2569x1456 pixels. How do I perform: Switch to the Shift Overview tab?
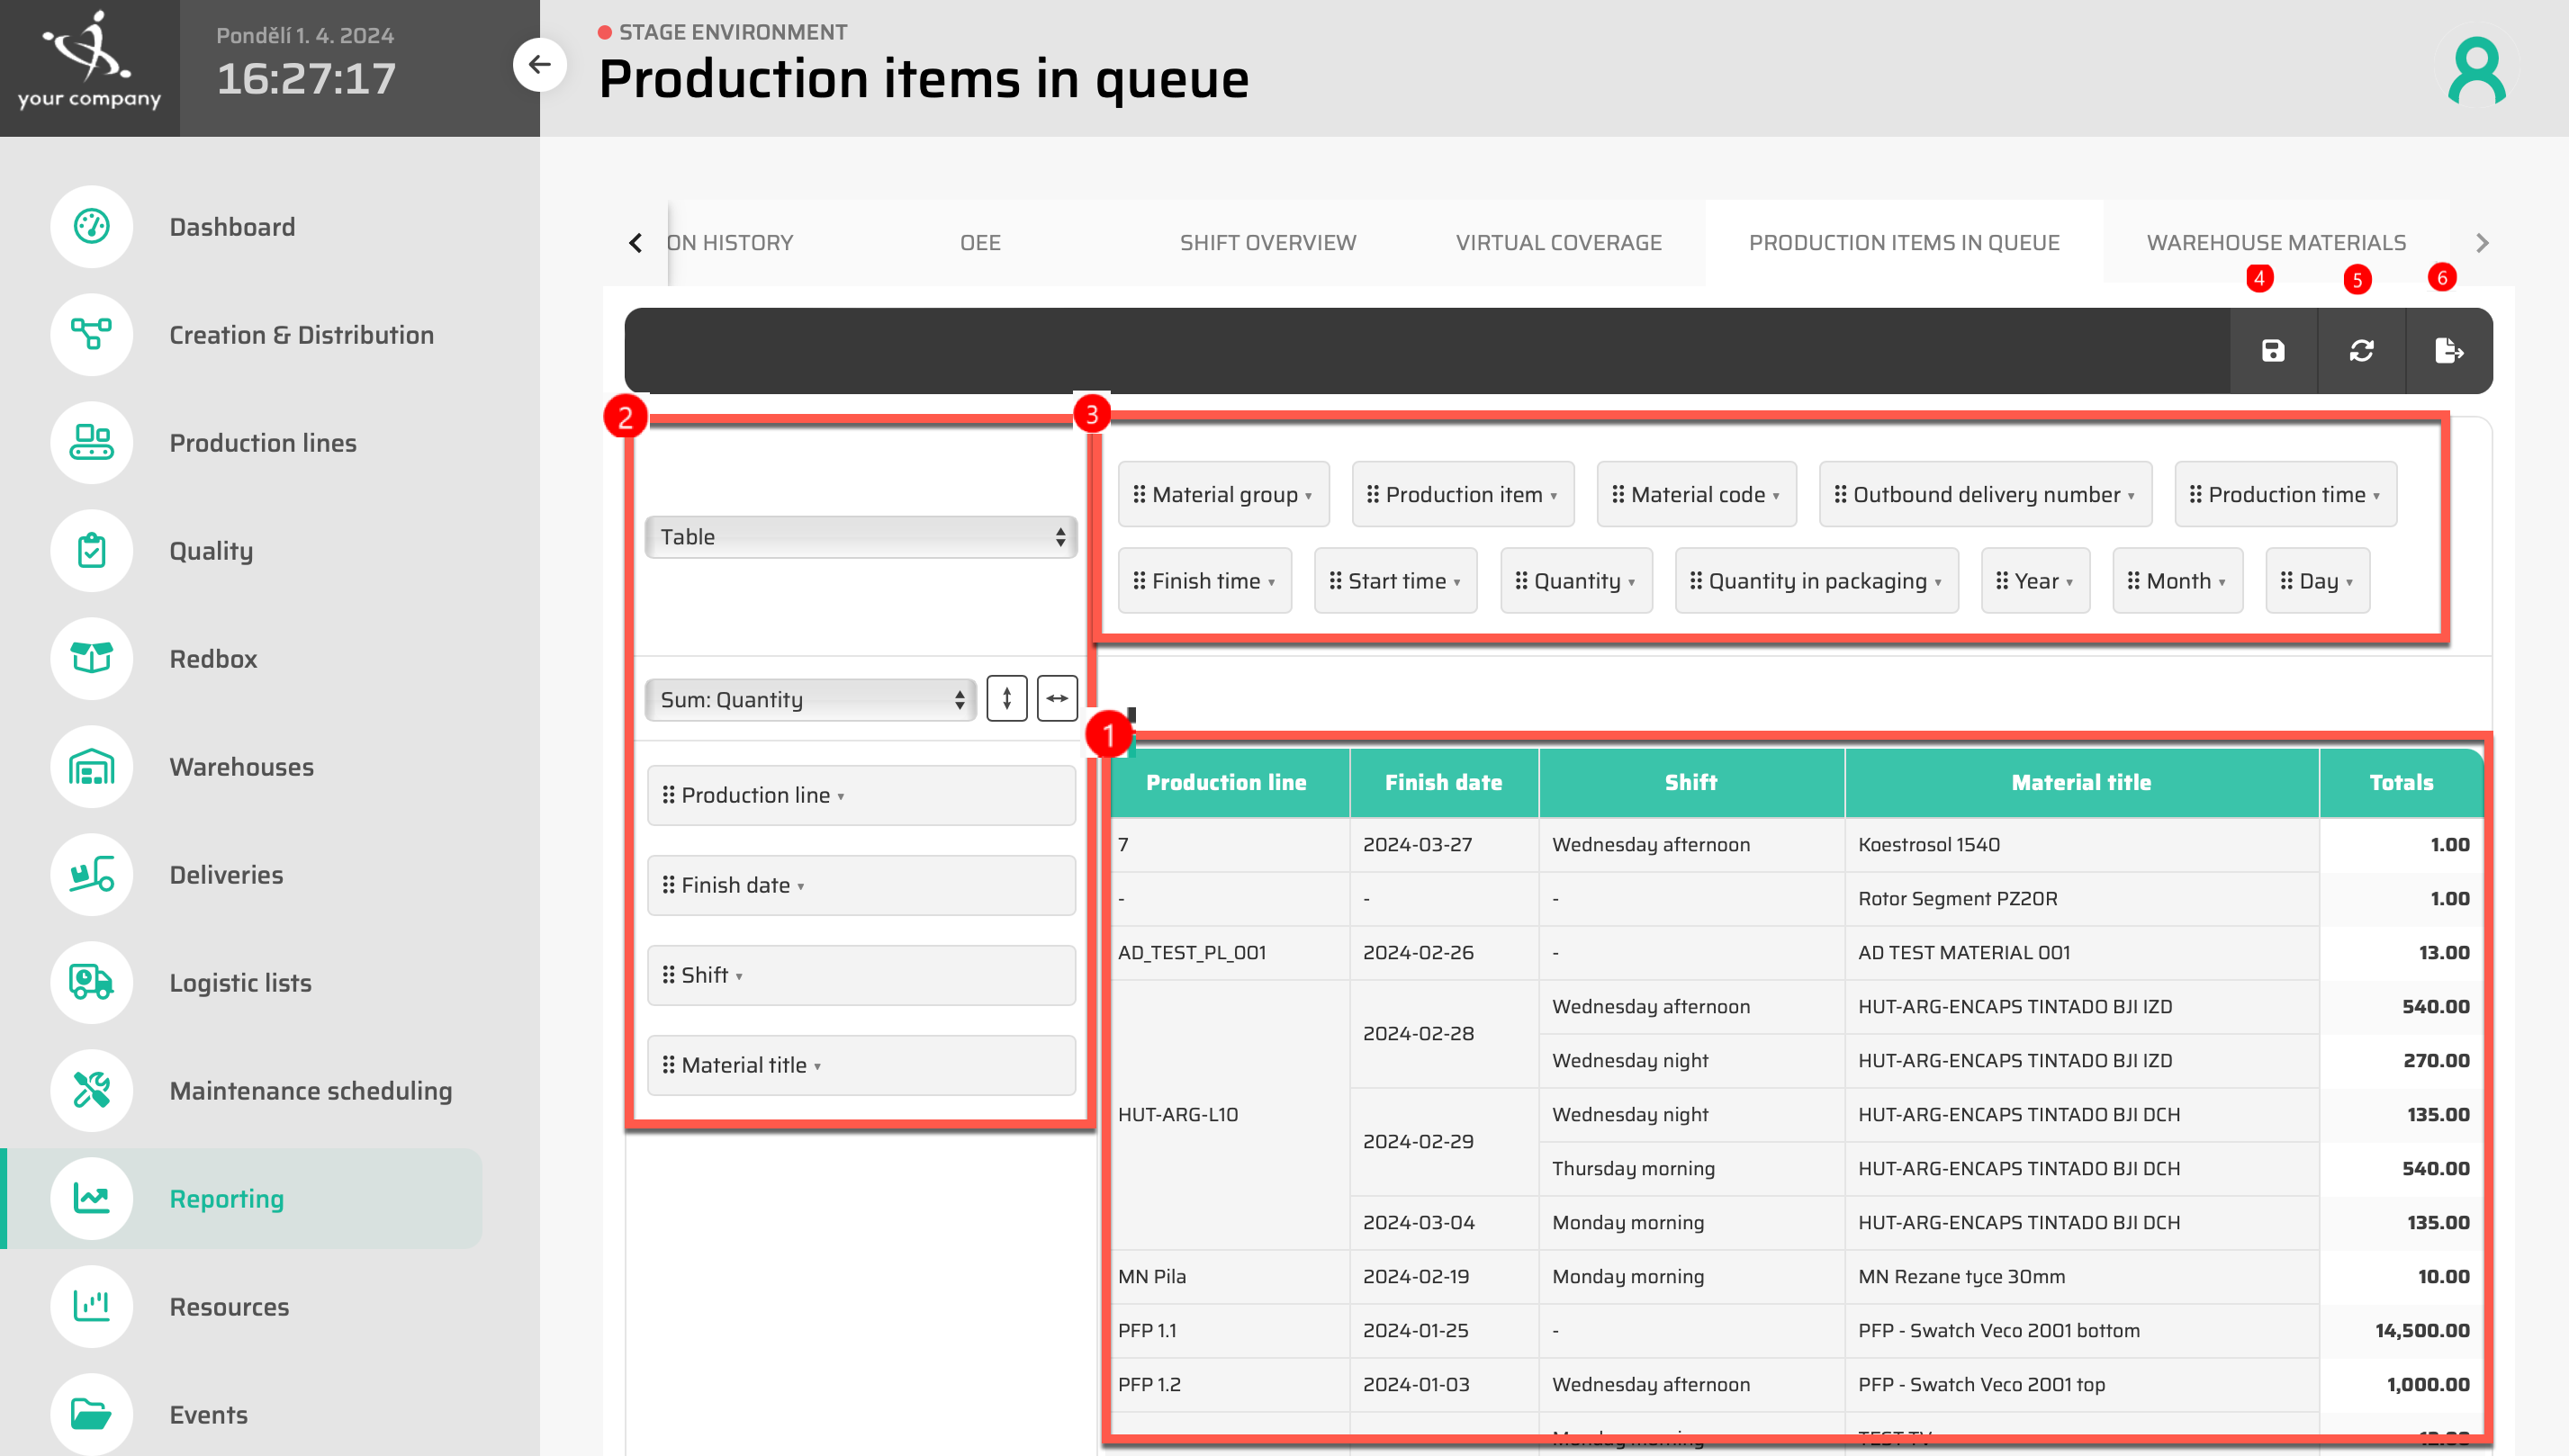click(x=1267, y=243)
